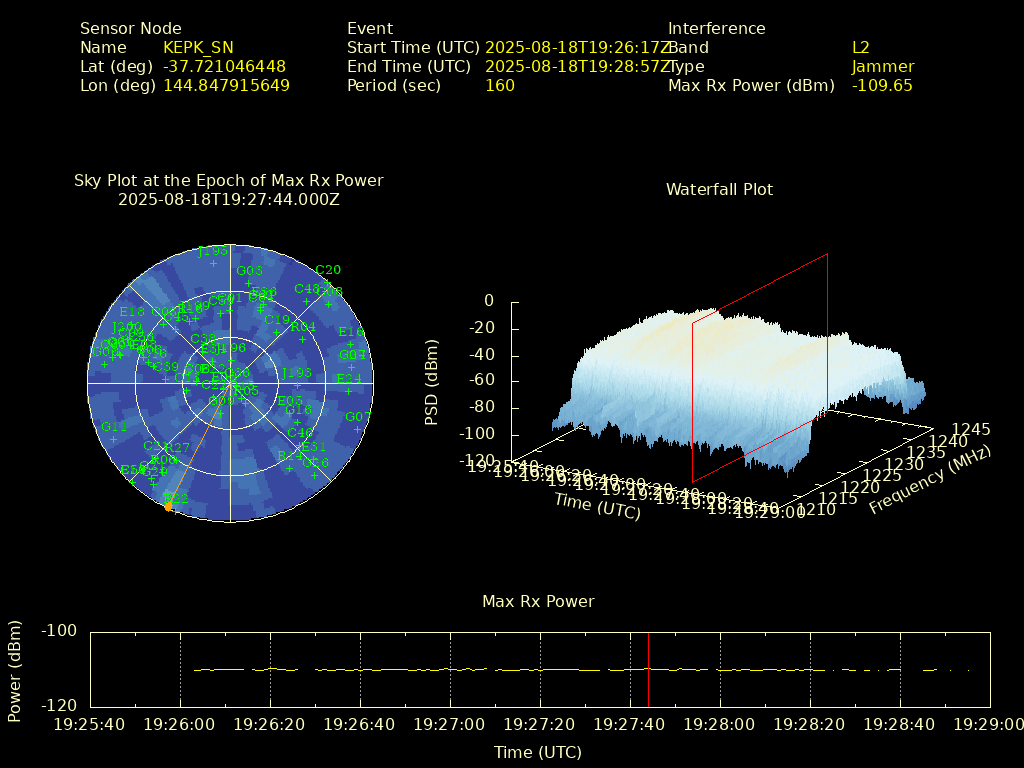The height and width of the screenshot is (768, 1024).
Task: Click the Max Rx Power value -109.65
Action: point(882,86)
